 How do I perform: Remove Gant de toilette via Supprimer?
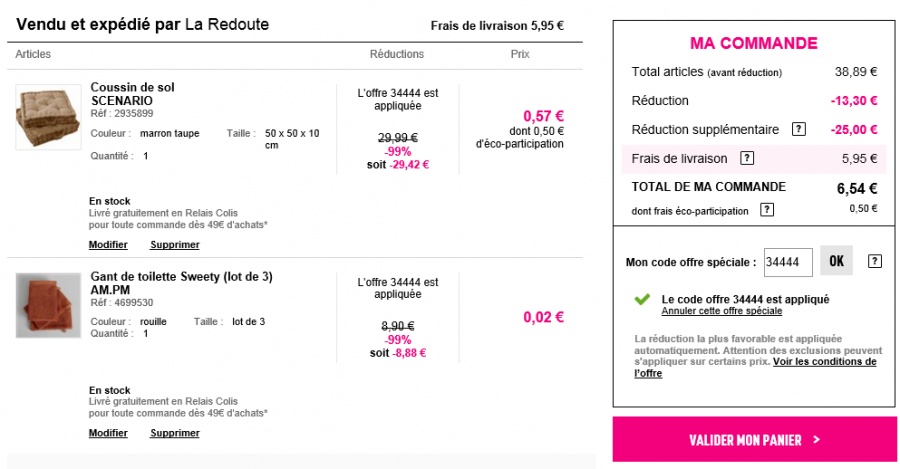pyautogui.click(x=175, y=433)
